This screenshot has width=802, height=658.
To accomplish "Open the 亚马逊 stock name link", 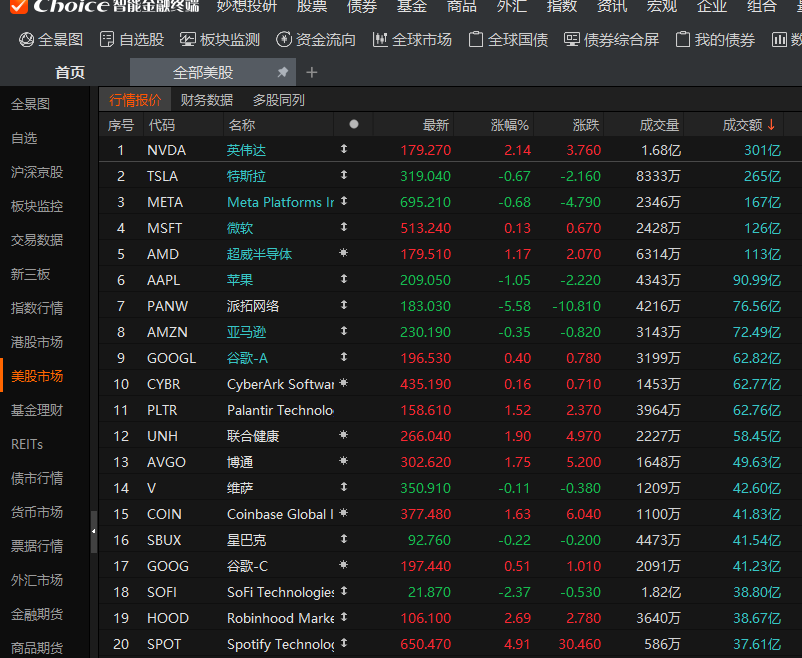I will coord(247,332).
